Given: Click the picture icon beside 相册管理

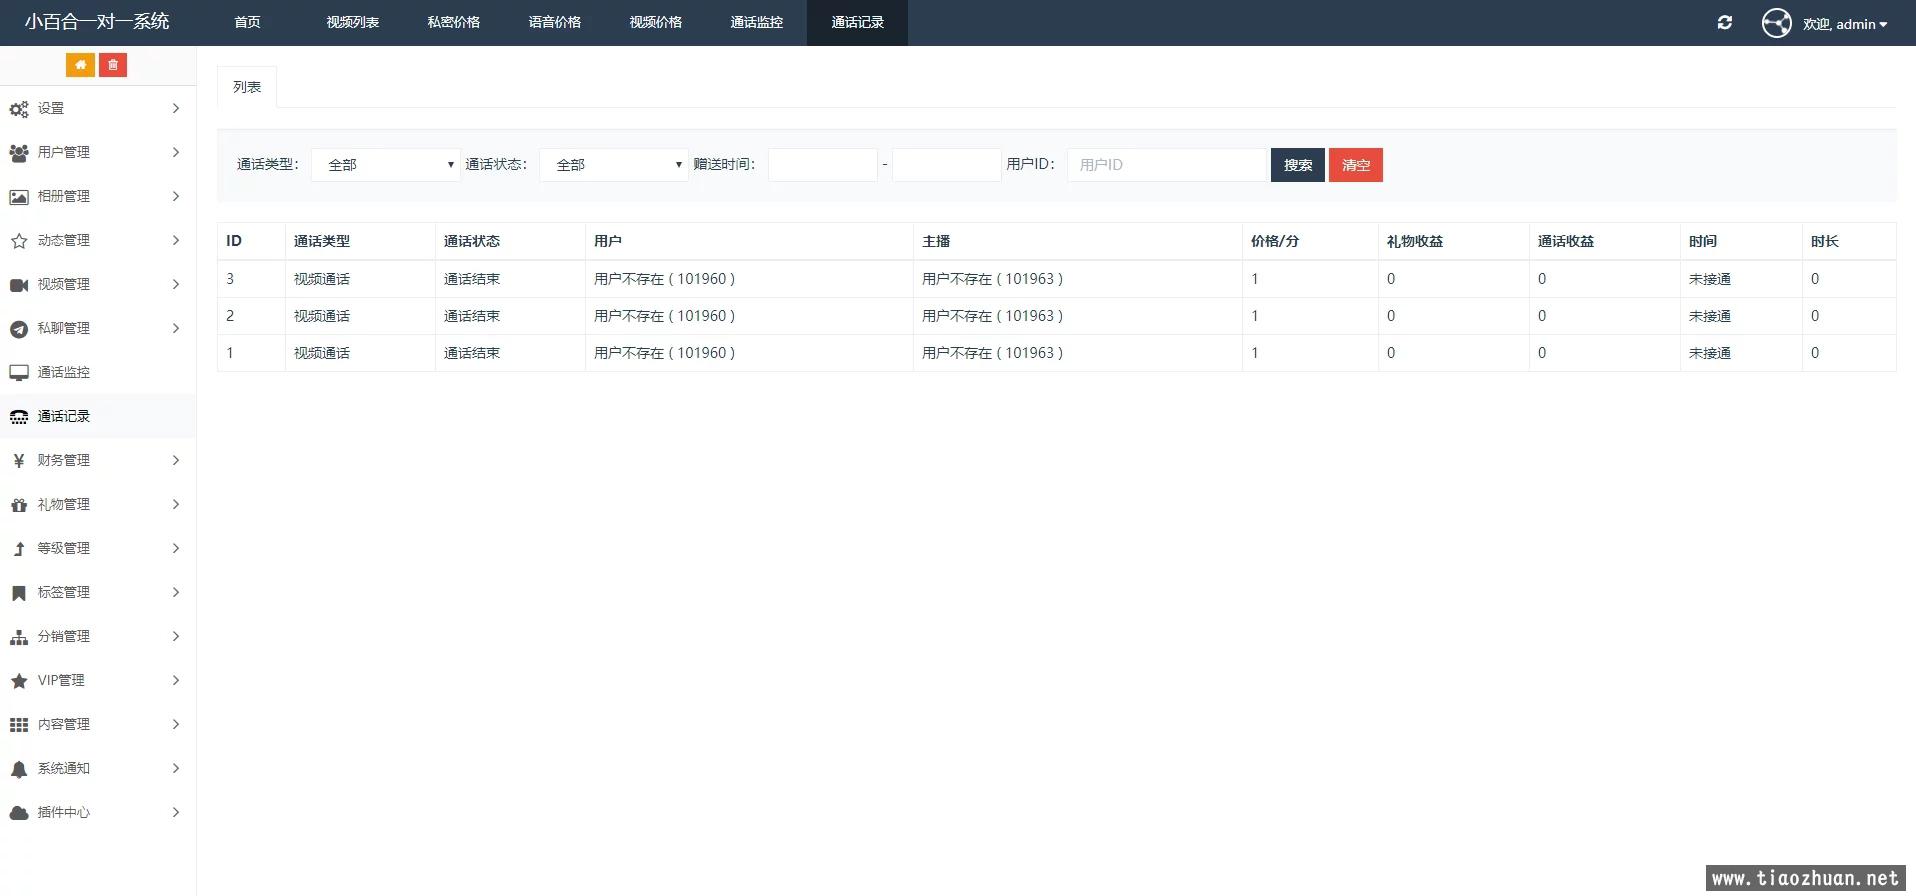Looking at the screenshot, I should tap(19, 197).
